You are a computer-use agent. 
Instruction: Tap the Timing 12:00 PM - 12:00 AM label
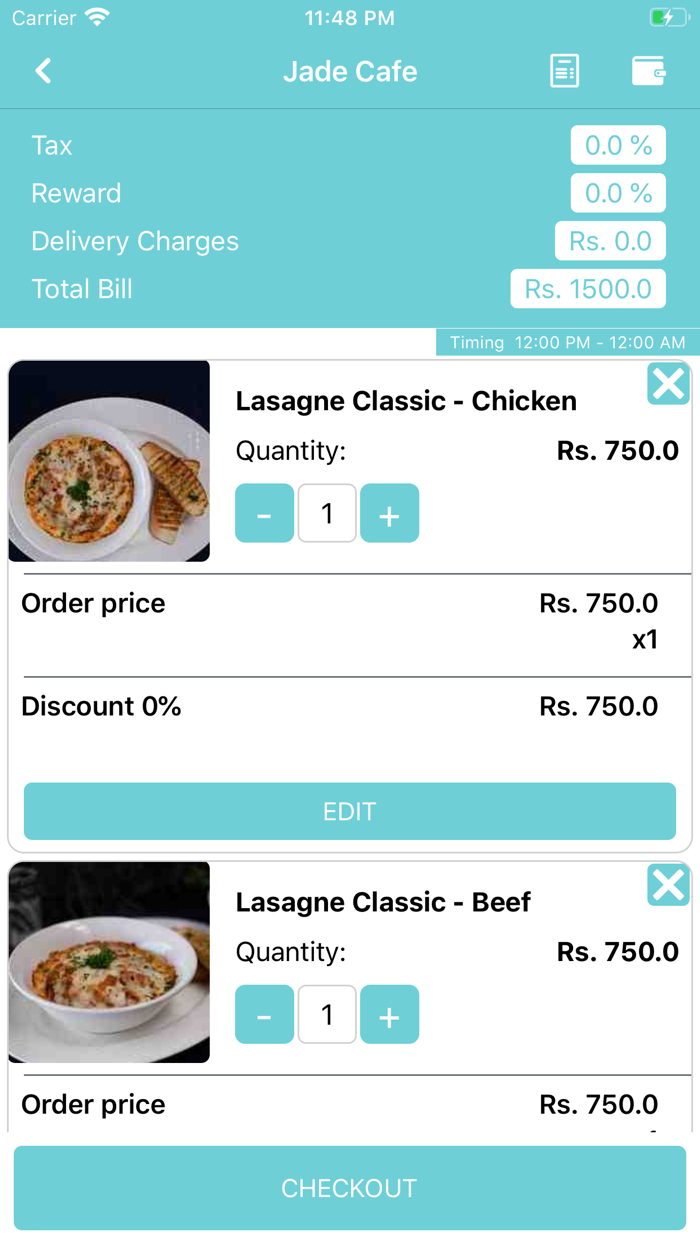[567, 343]
